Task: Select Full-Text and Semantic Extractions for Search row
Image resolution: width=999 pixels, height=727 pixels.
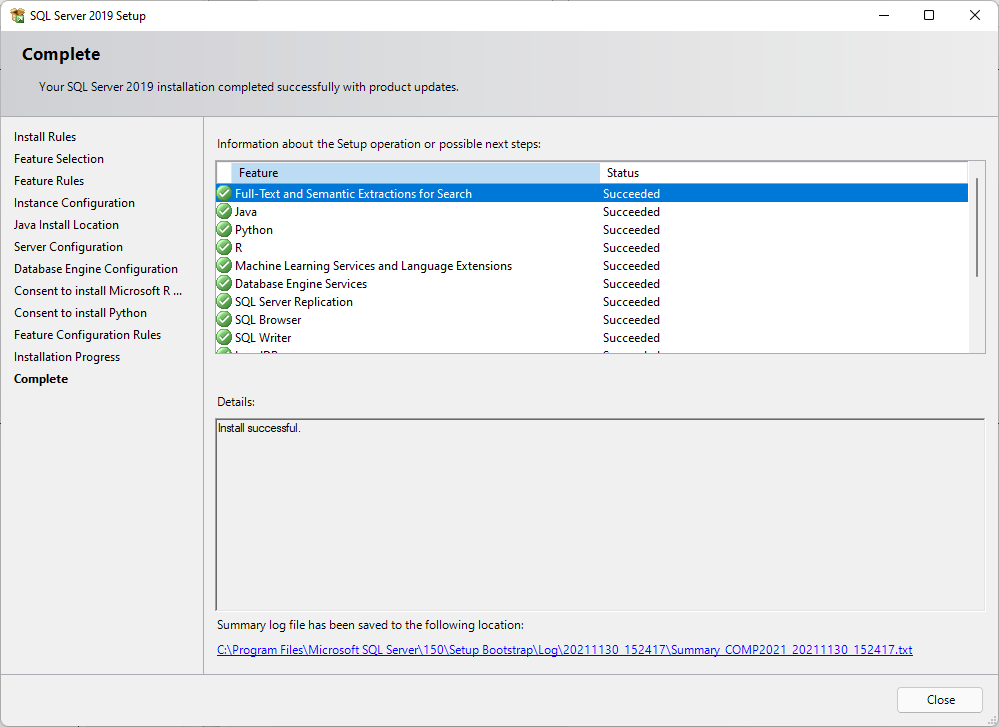Action: pos(592,193)
